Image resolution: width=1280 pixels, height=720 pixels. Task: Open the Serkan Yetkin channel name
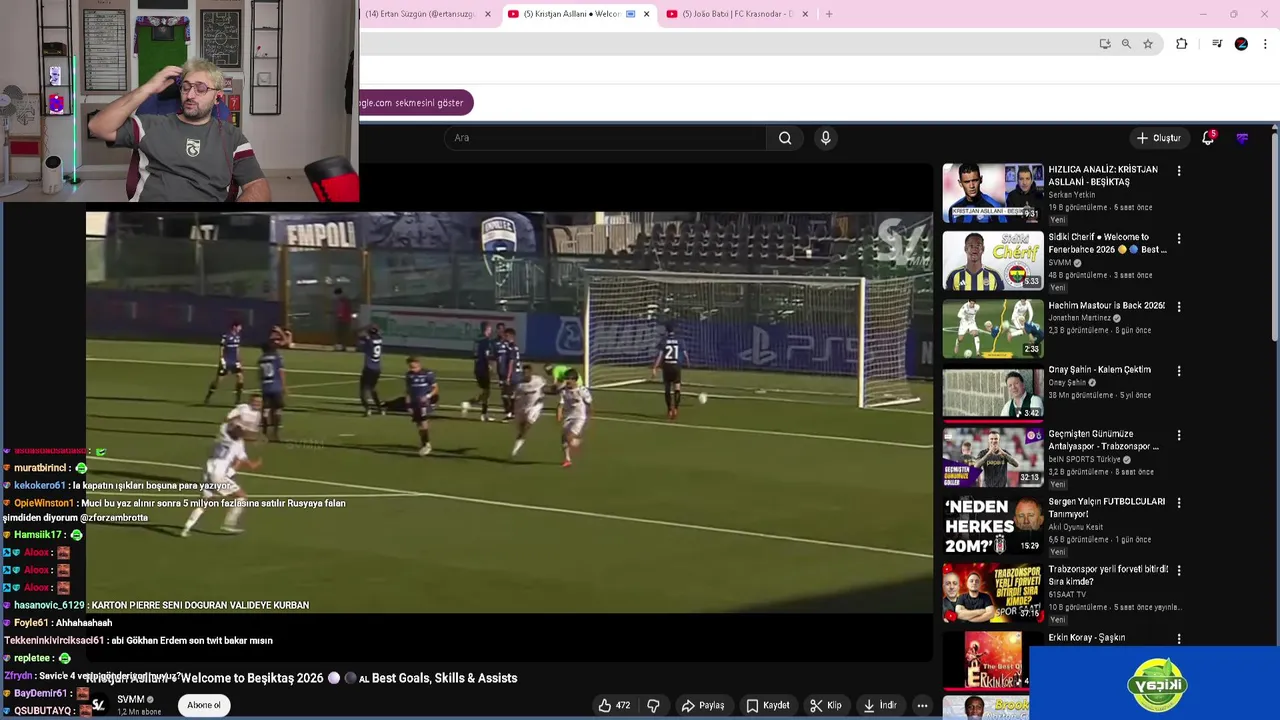[x=1071, y=194]
